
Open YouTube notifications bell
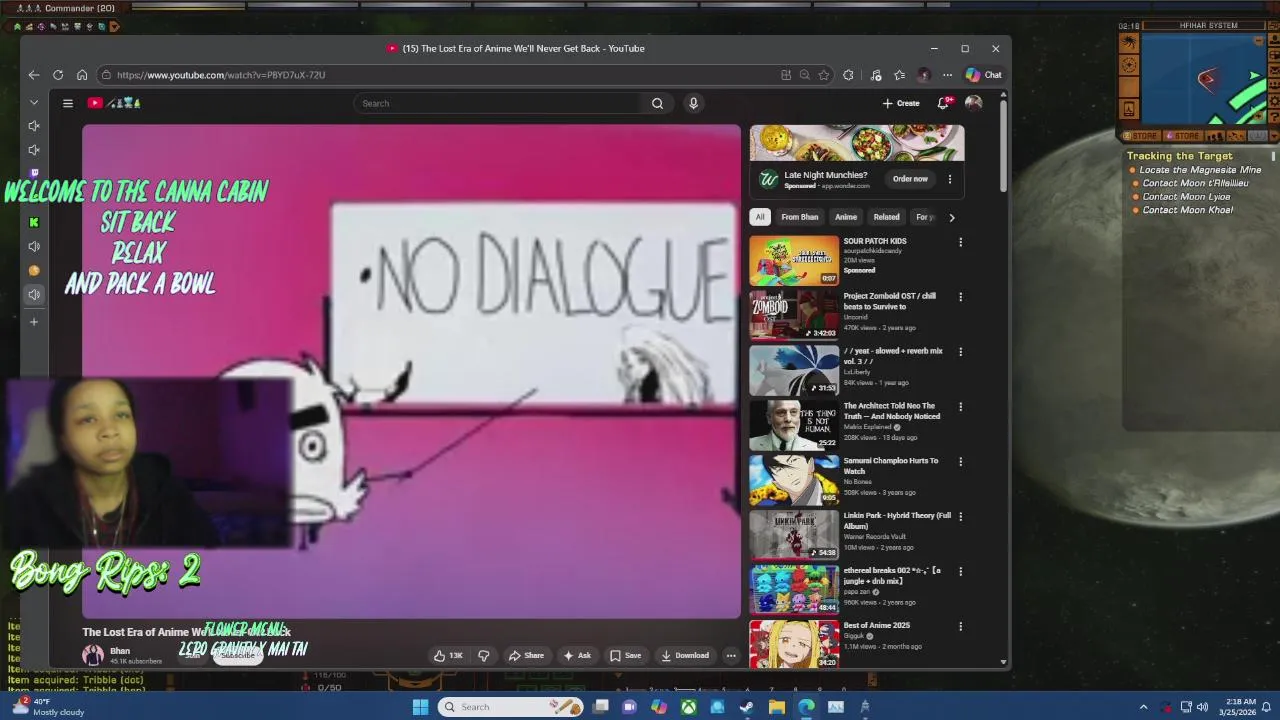(x=943, y=103)
